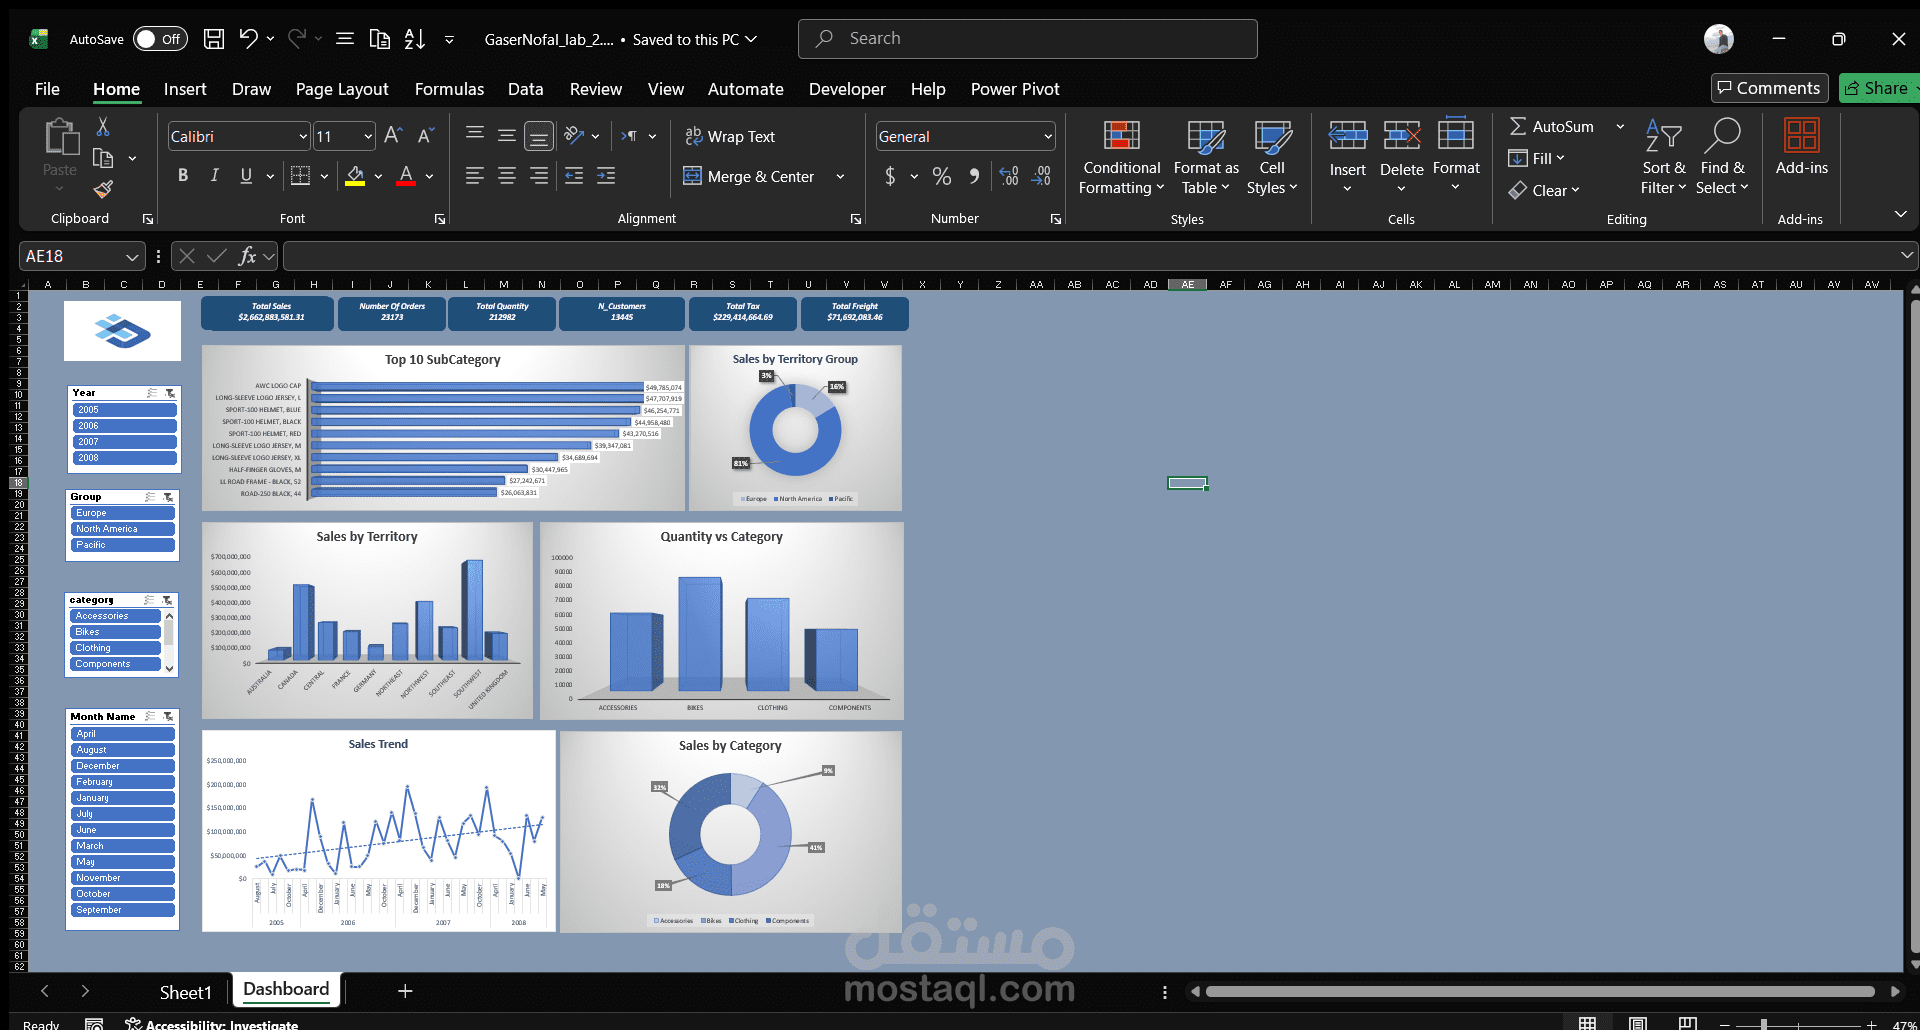Open the font size dropdown

[x=368, y=136]
